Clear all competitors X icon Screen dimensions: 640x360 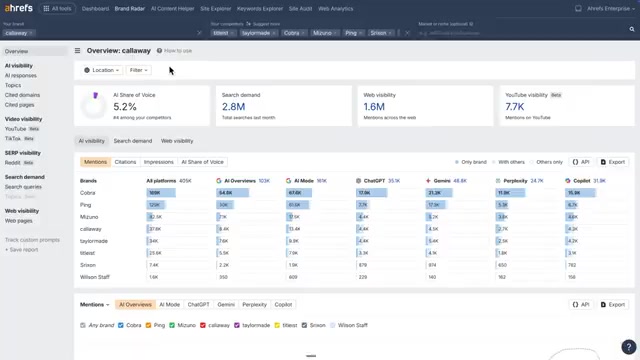[x=407, y=33]
